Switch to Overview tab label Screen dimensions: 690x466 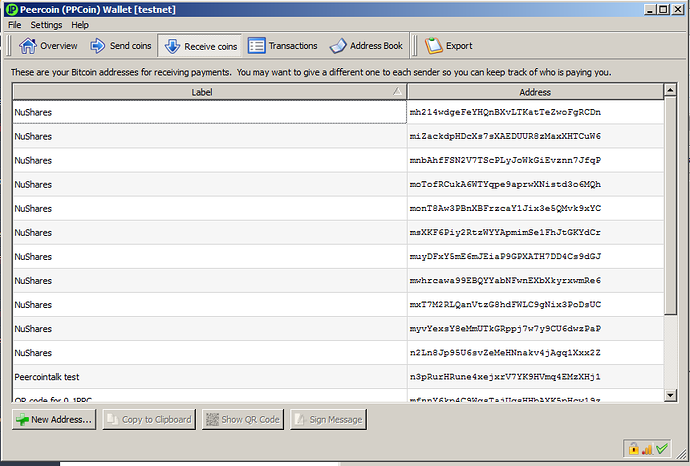[x=59, y=46]
